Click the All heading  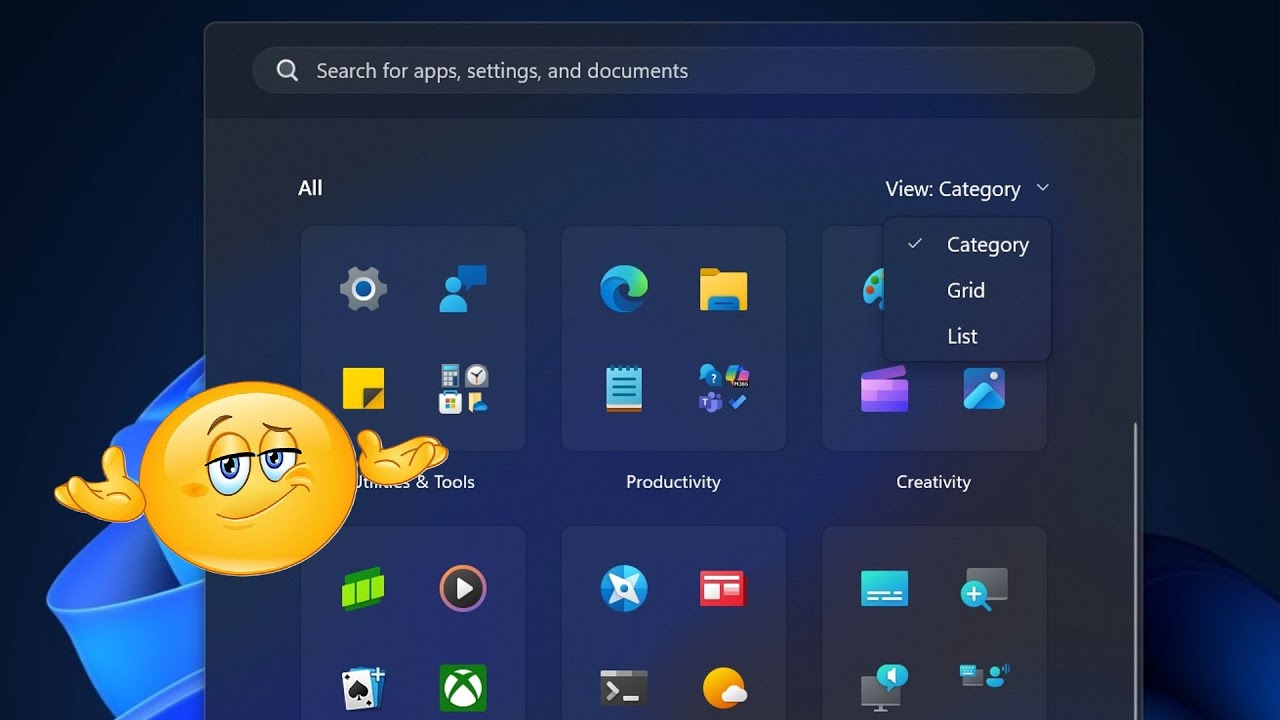pos(310,188)
